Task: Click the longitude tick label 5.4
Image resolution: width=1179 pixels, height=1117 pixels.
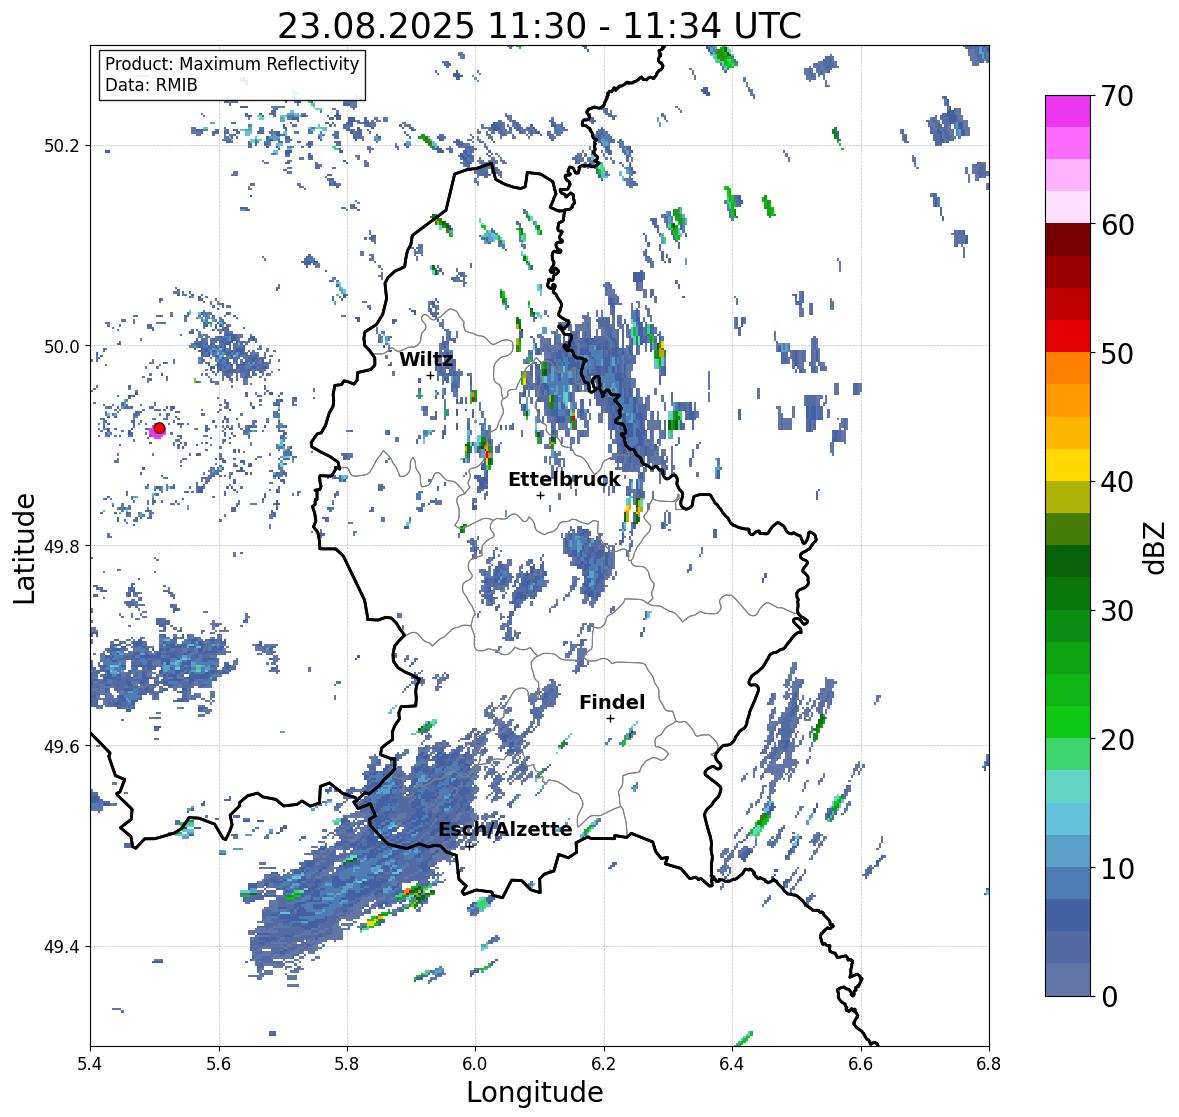Action: pyautogui.click(x=90, y=1063)
